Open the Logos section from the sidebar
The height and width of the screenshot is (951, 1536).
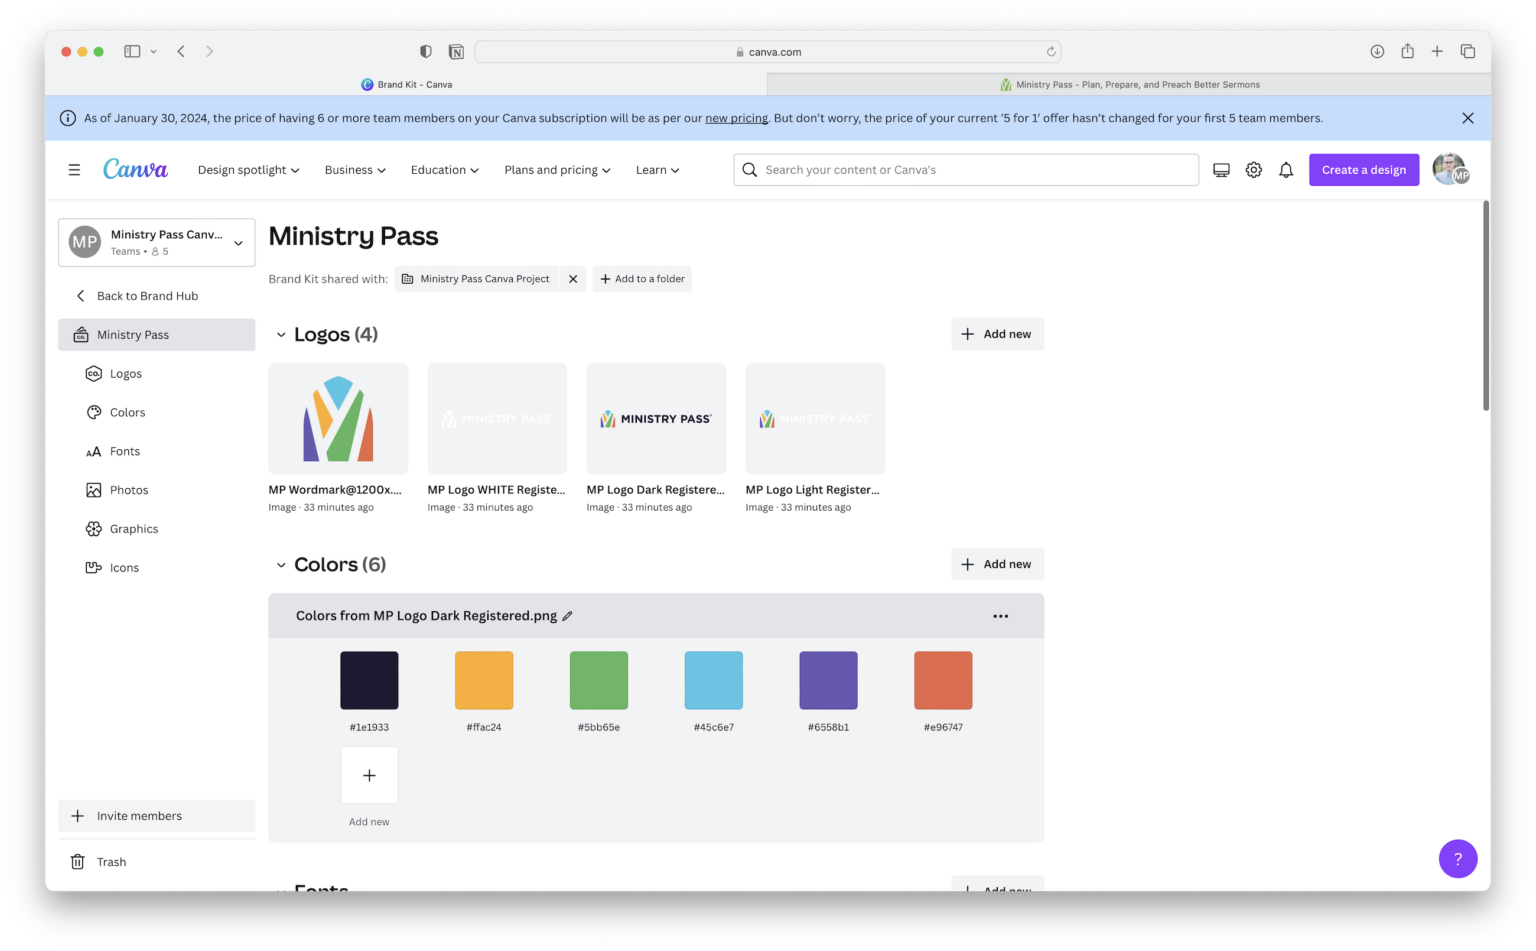point(125,373)
